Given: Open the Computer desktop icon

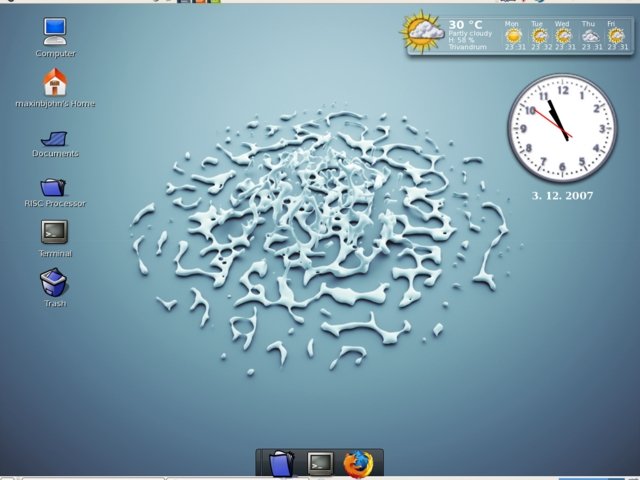Looking at the screenshot, I should tap(55, 31).
